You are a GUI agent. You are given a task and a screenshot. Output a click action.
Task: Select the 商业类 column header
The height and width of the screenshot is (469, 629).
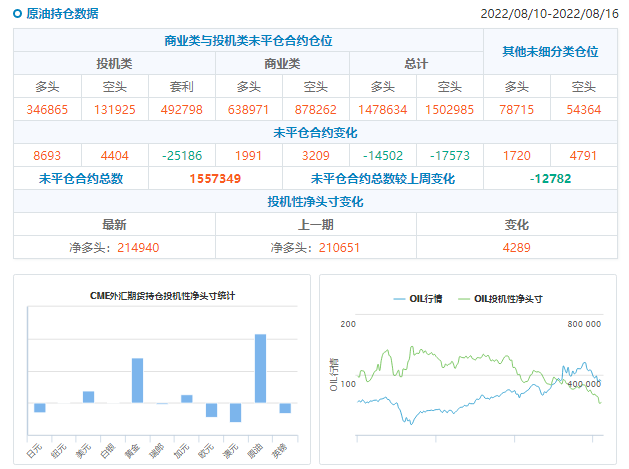(282, 63)
